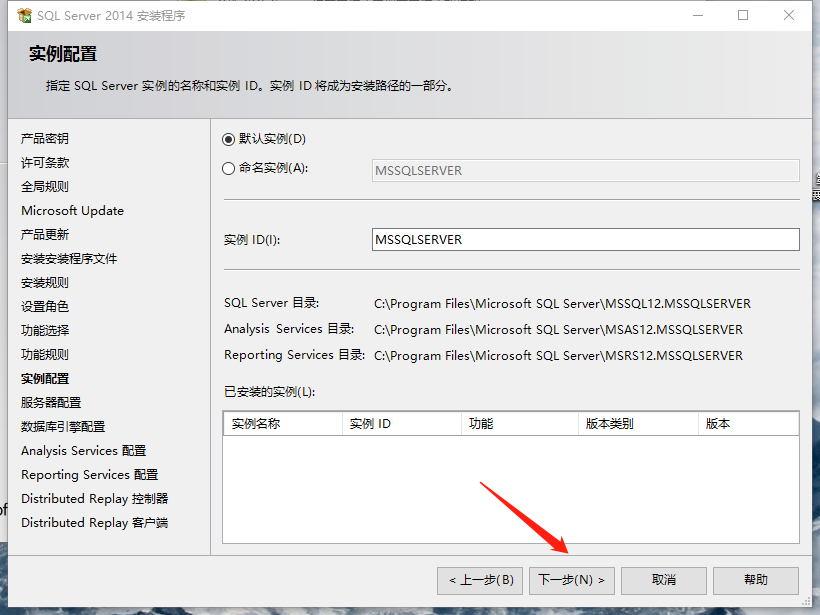This screenshot has width=820, height=615.
Task: Open help with 帮助 button
Action: pyautogui.click(x=756, y=580)
